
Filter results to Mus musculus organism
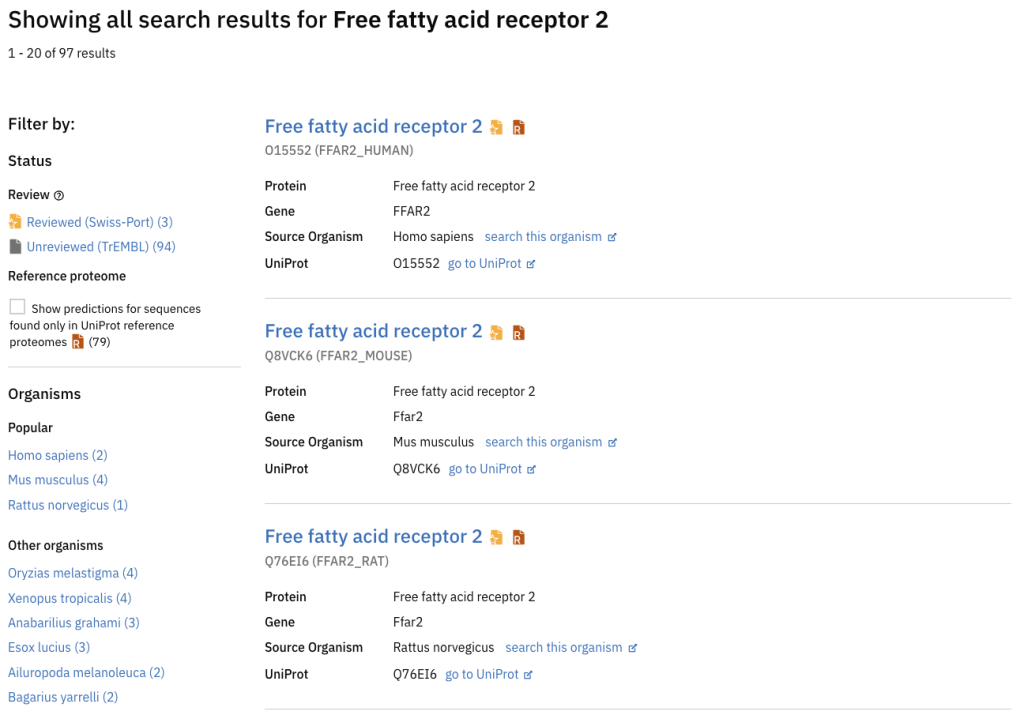tap(57, 480)
